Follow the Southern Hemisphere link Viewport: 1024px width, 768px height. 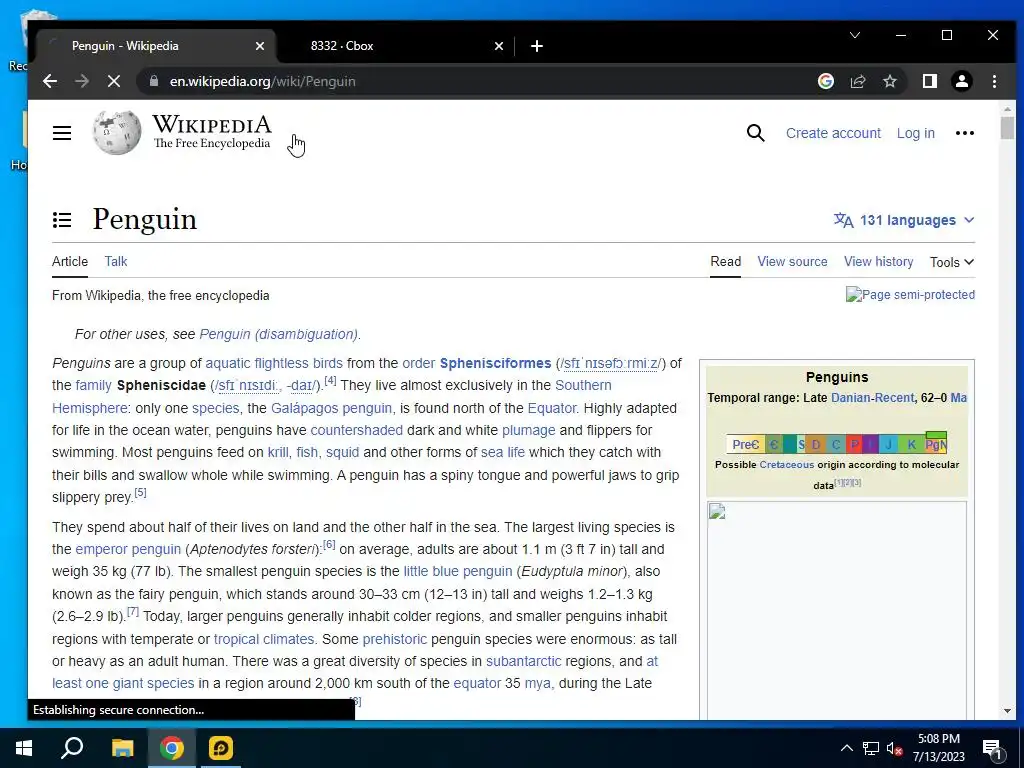pos(583,385)
